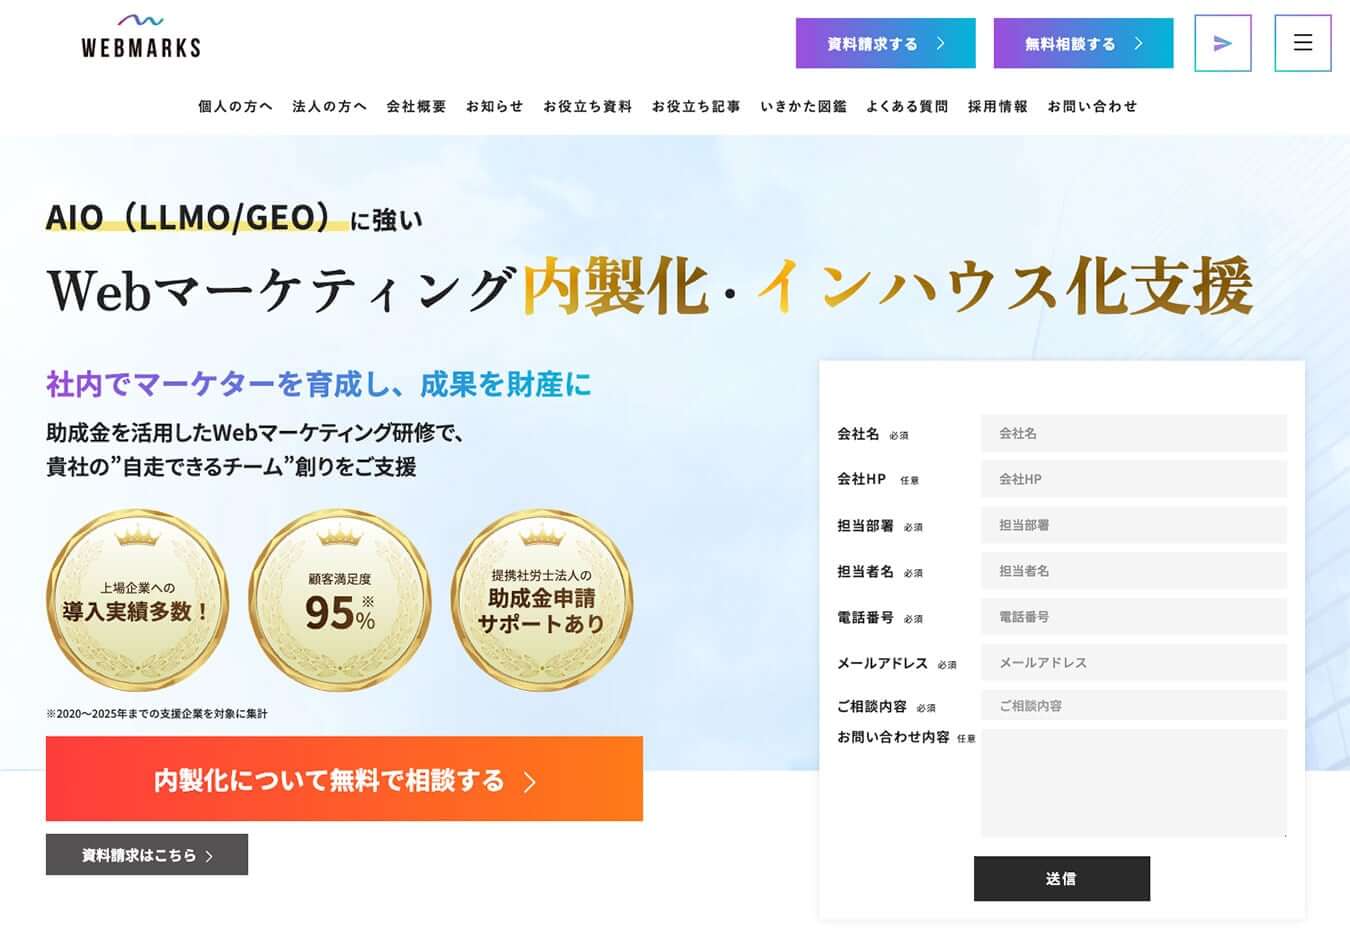Click the 助成金申請サポートあり medal badge
This screenshot has width=1350, height=948.
pos(542,600)
